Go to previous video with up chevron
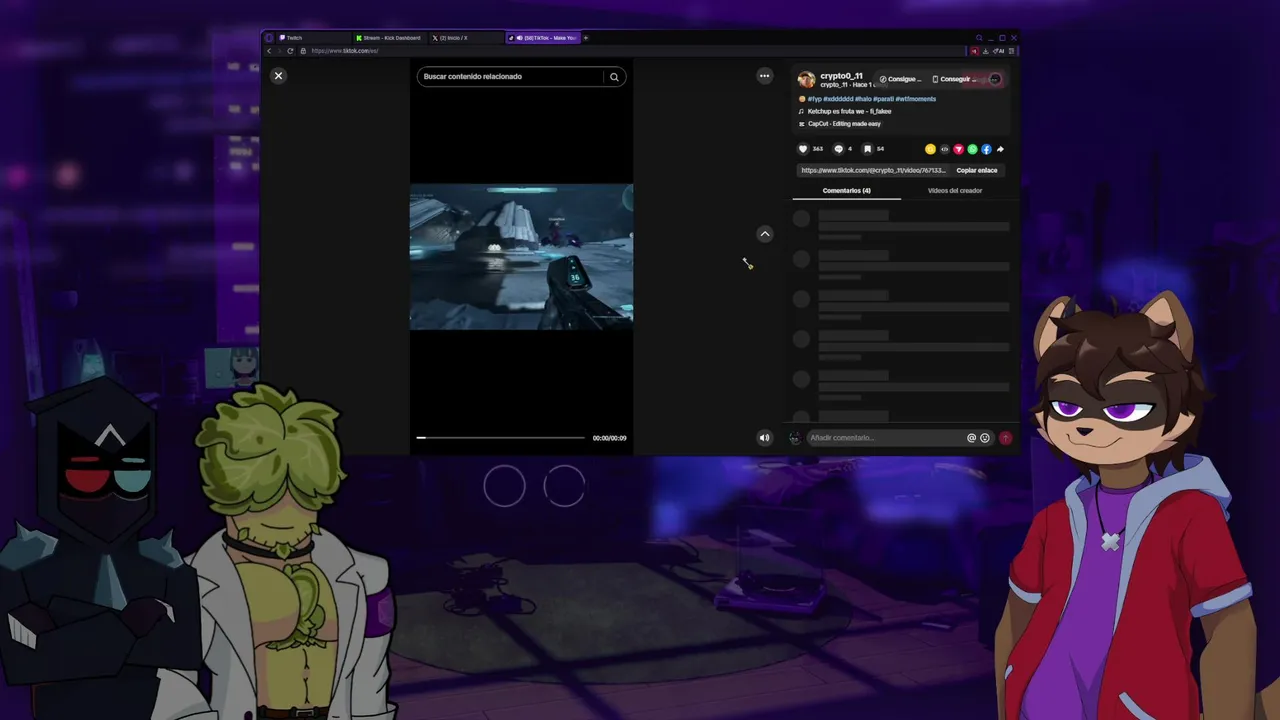This screenshot has height=720, width=1280. [765, 234]
